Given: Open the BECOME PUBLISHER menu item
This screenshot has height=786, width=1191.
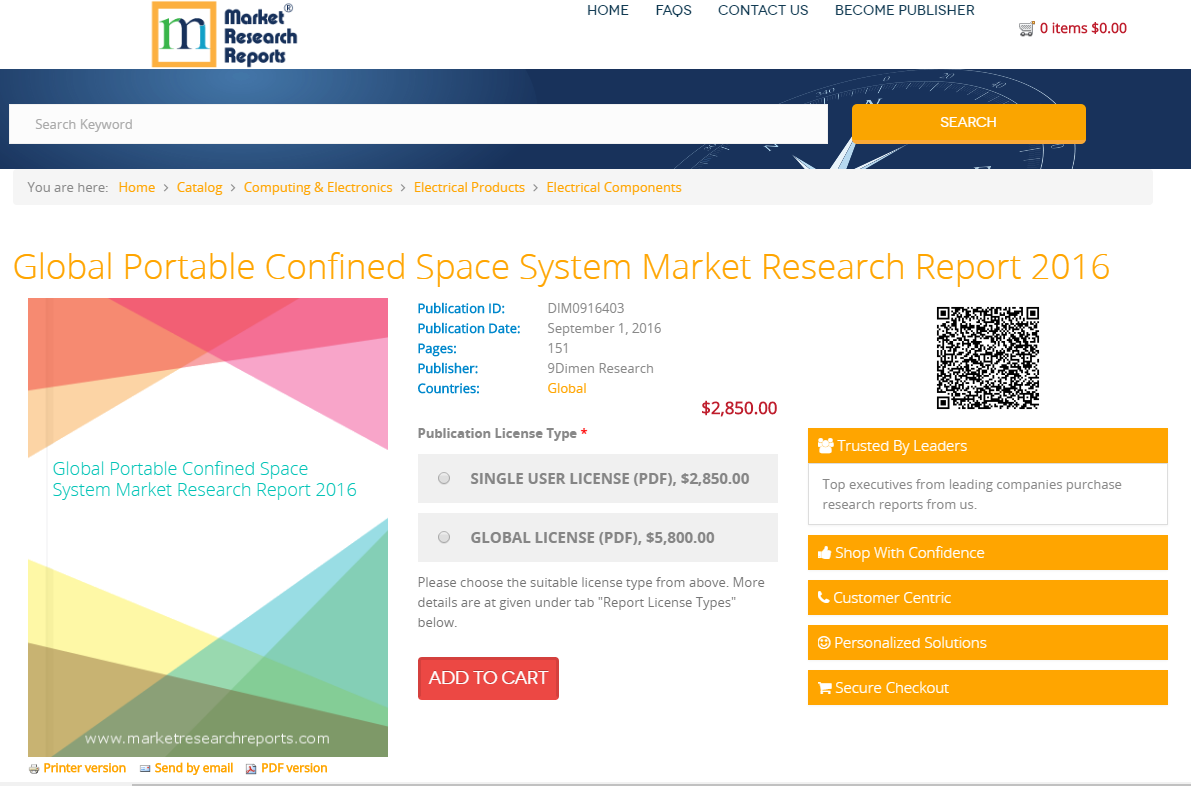Looking at the screenshot, I should [904, 11].
